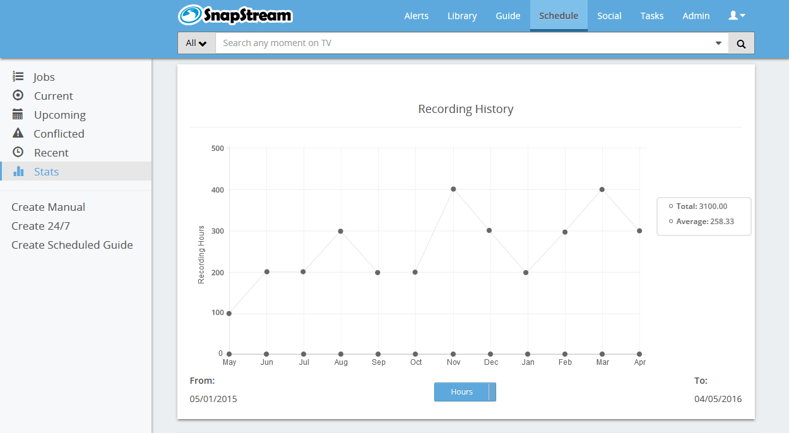Open the Create Manual link
This screenshot has width=789, height=433.
[x=48, y=207]
